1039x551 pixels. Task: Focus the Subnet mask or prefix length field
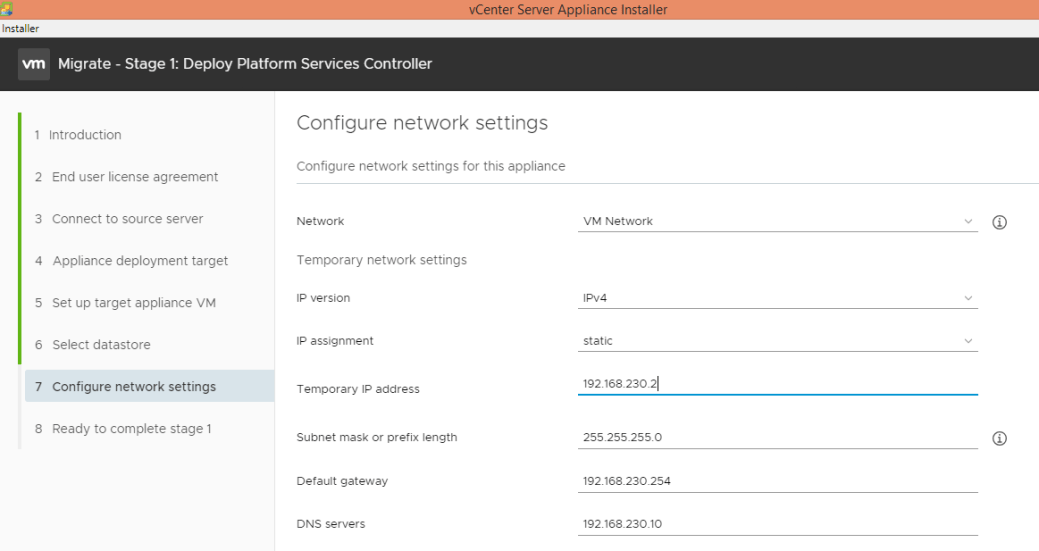click(x=778, y=437)
